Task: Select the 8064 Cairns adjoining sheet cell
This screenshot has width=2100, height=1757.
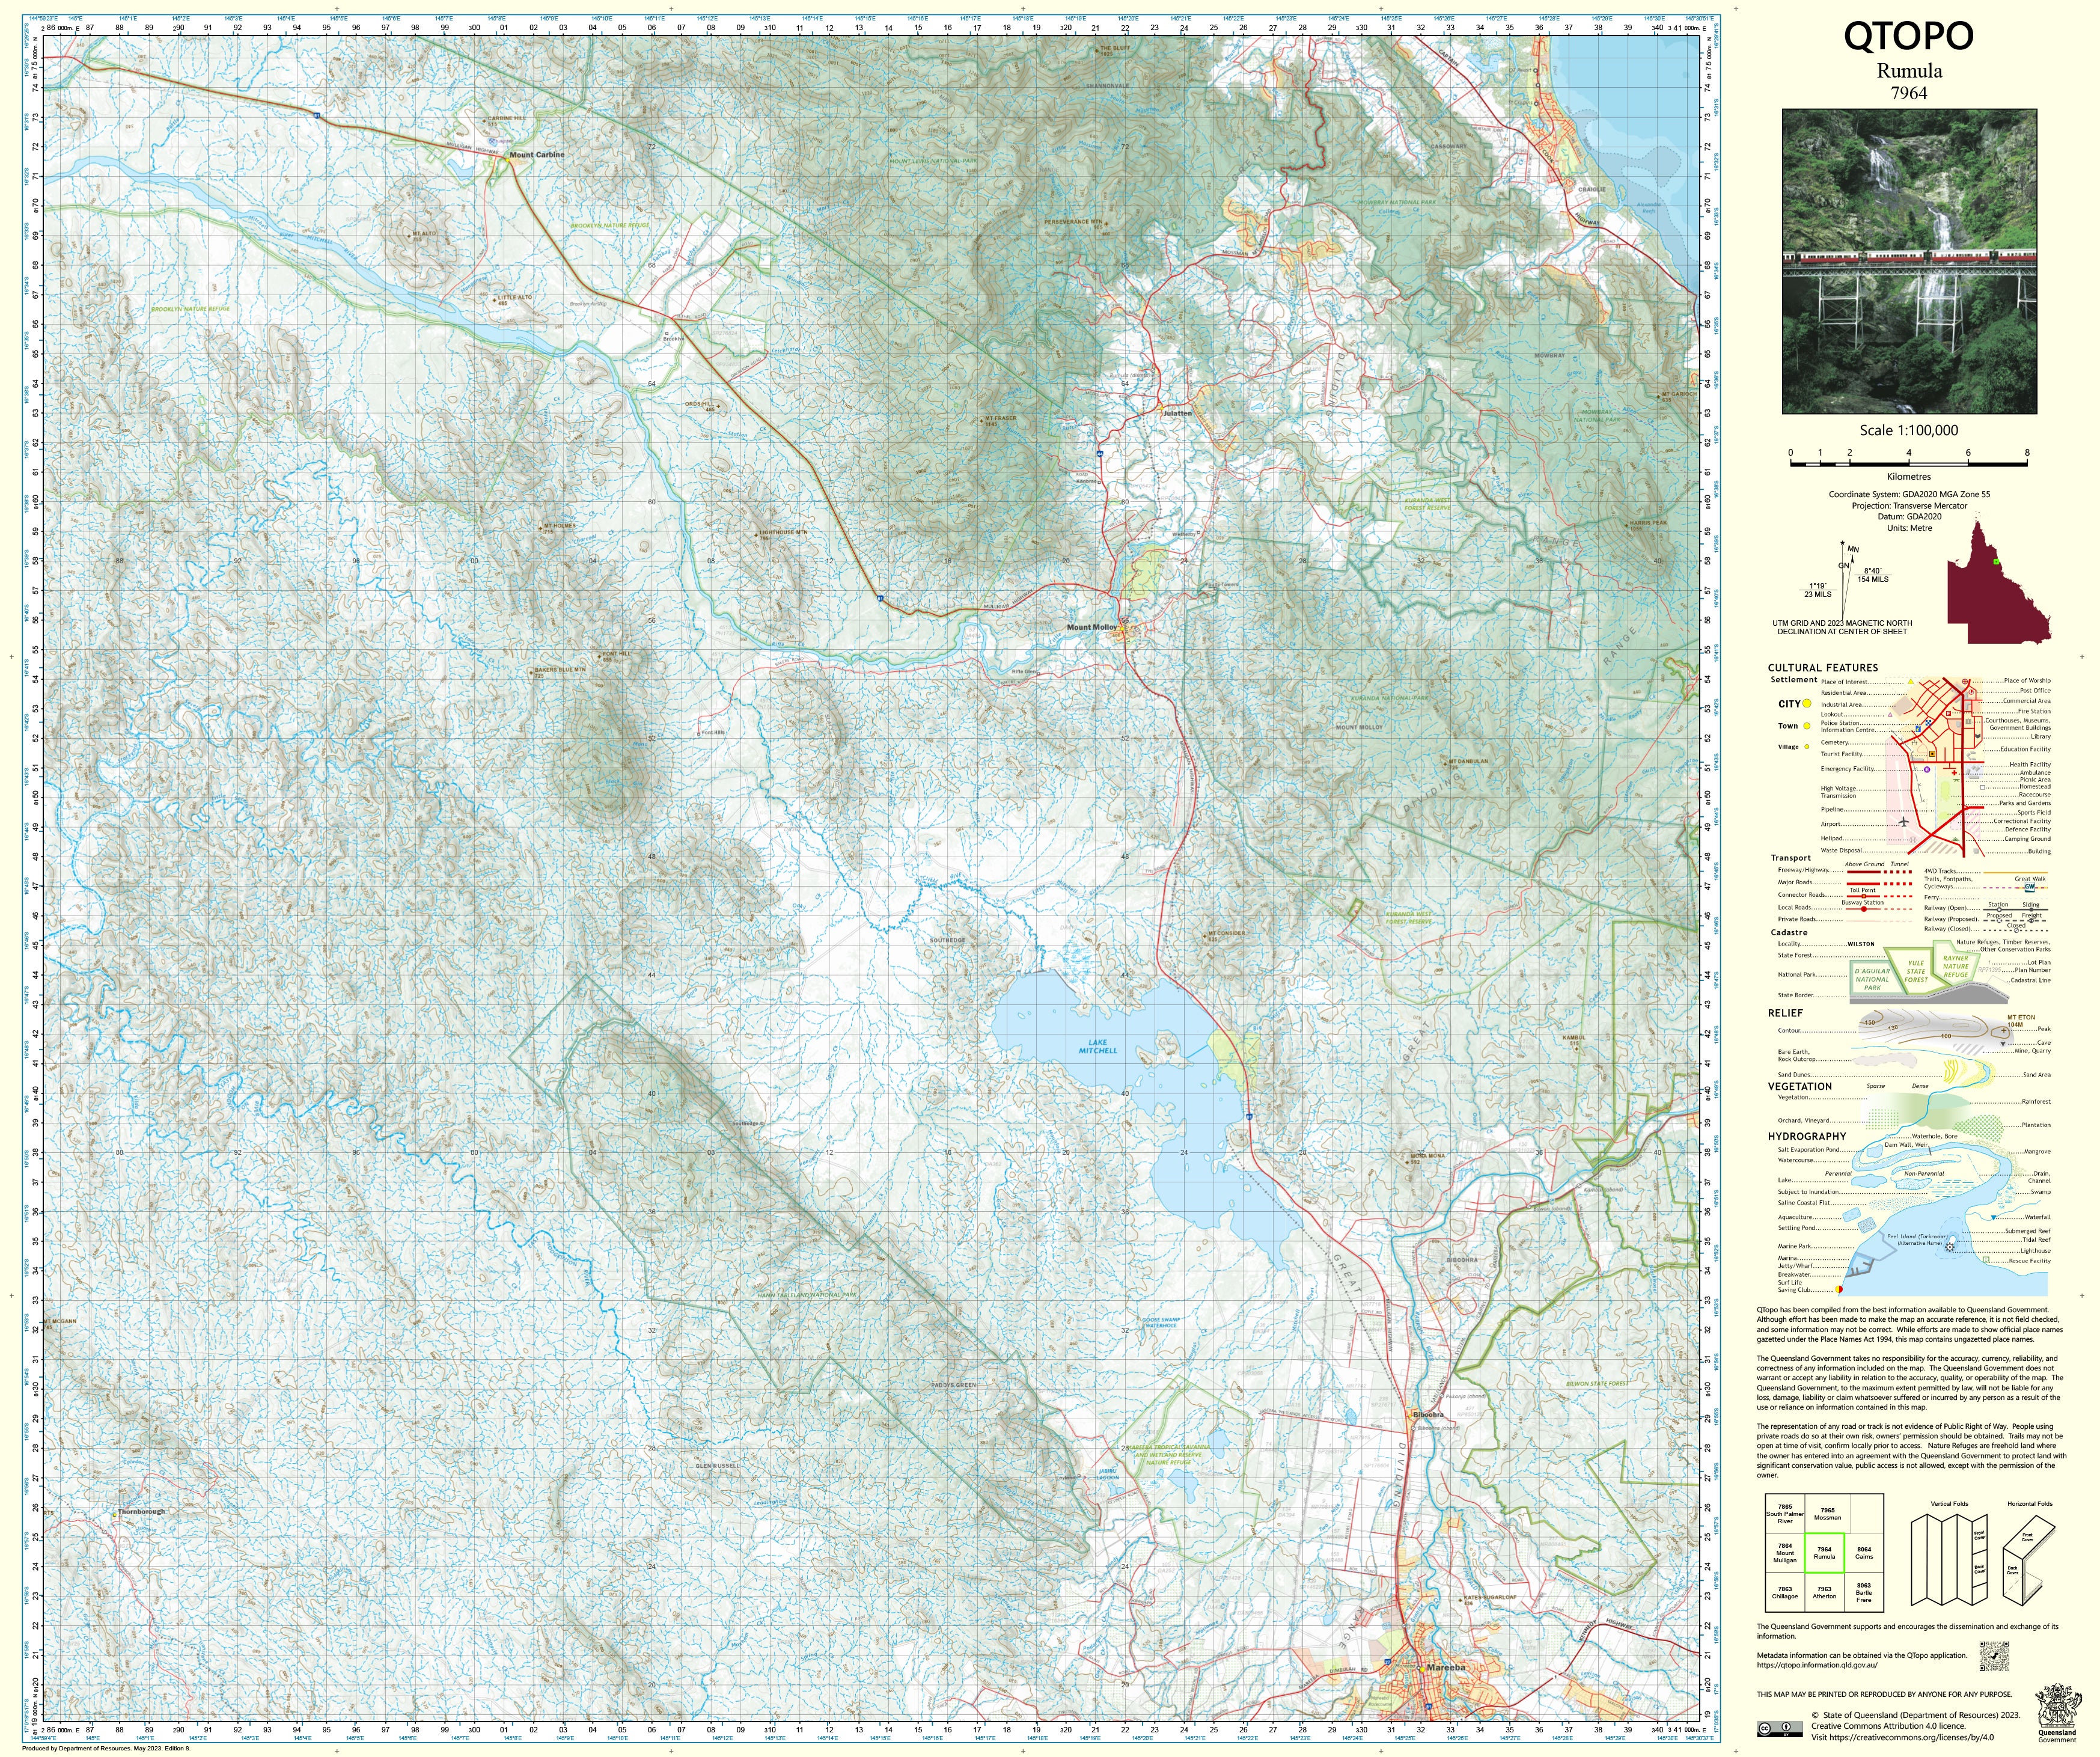Action: [x=1863, y=1553]
